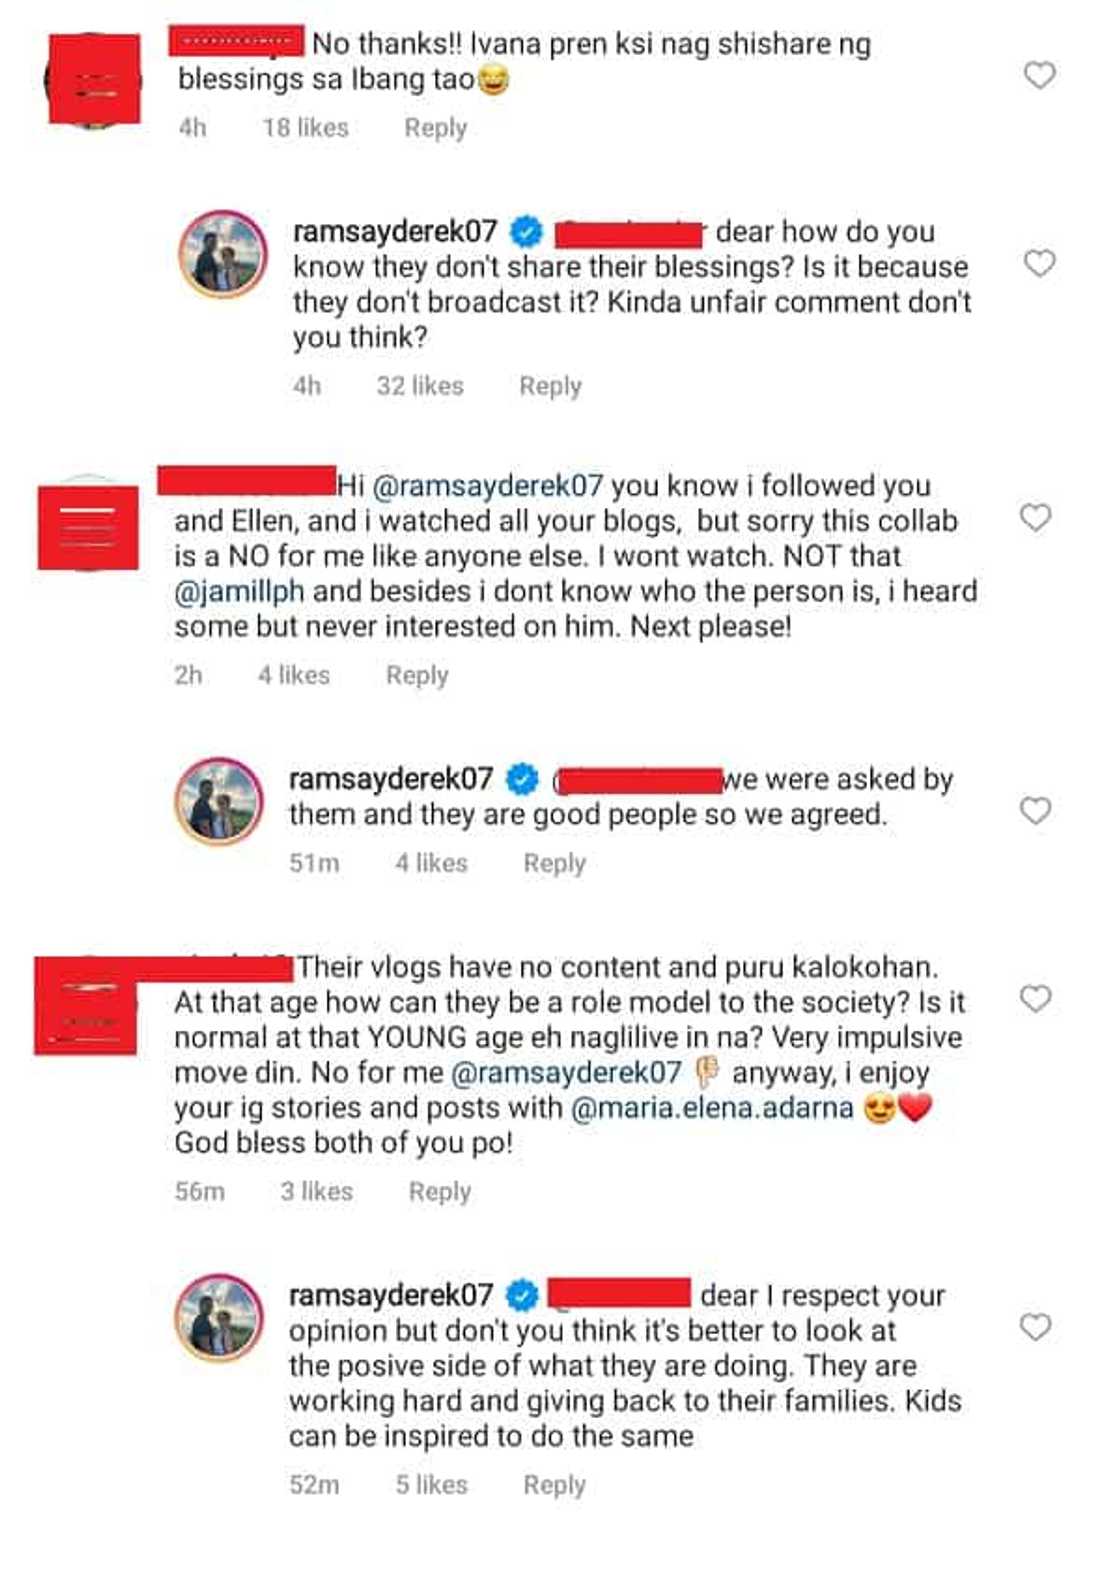The height and width of the screenshot is (1574, 1120).
Task: Like Derek's "share their blessings" reply
Action: point(1040,263)
